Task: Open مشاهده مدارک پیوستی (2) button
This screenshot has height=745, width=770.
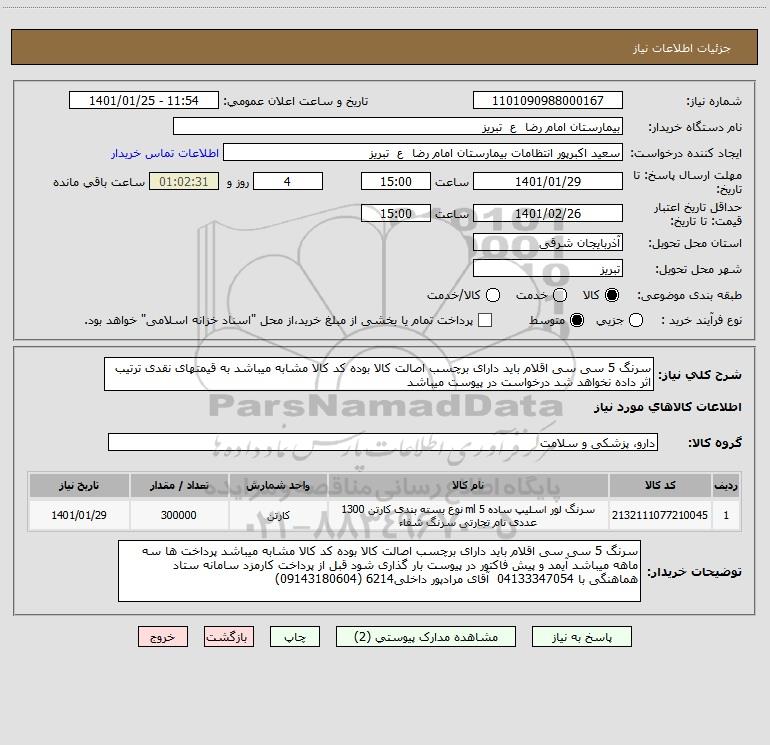Action: (x=426, y=636)
